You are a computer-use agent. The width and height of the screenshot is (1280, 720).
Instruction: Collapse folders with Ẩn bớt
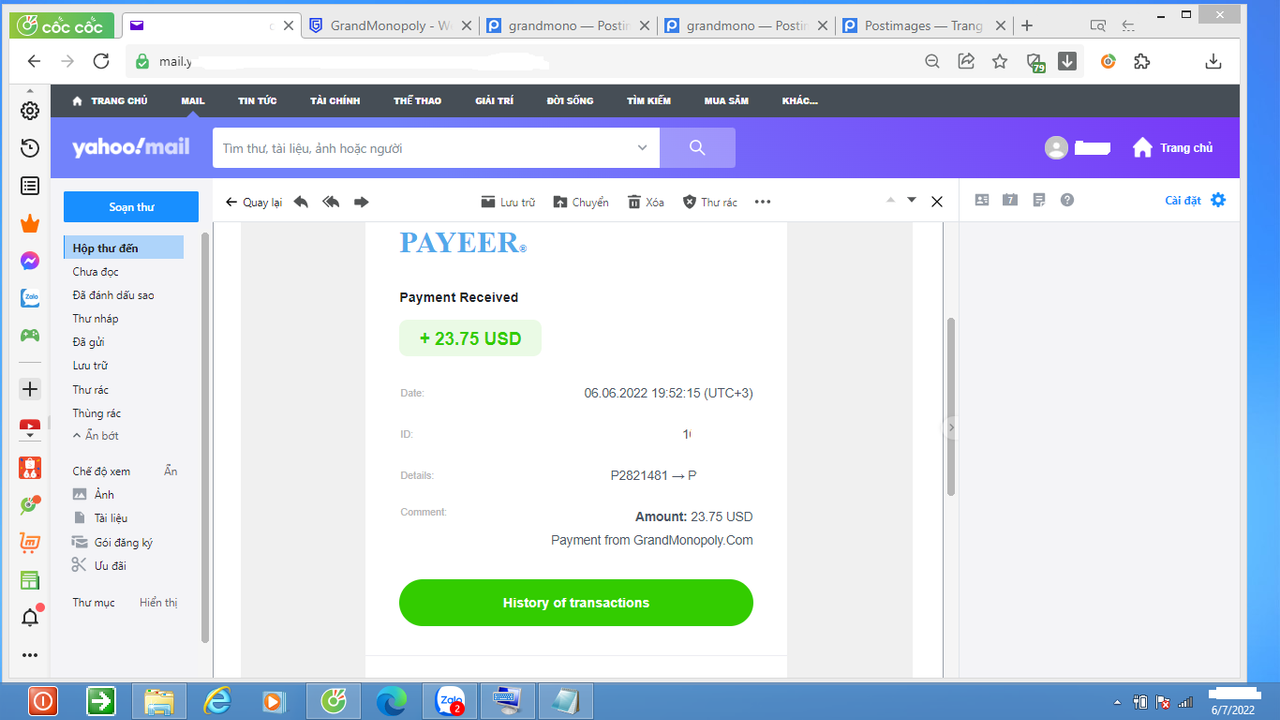96,436
